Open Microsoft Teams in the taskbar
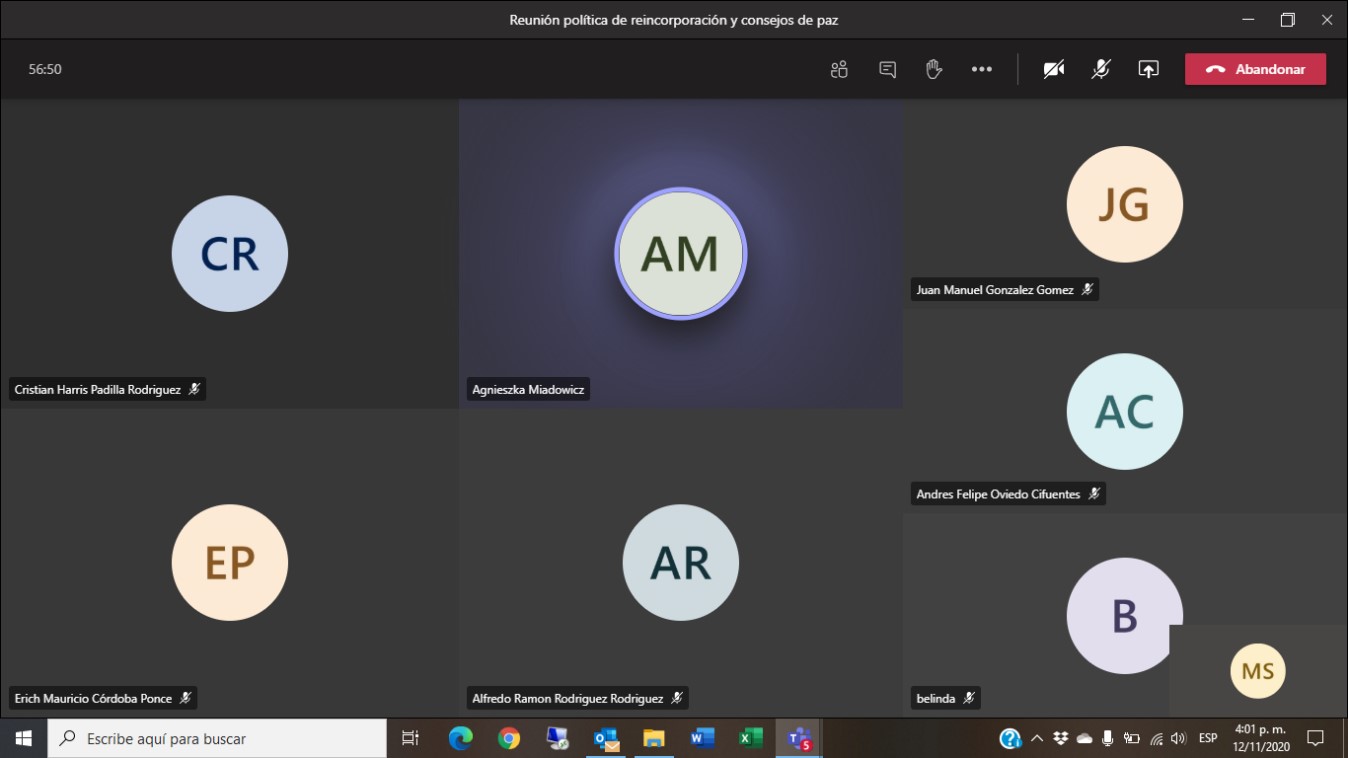Image resolution: width=1348 pixels, height=758 pixels. (x=798, y=738)
